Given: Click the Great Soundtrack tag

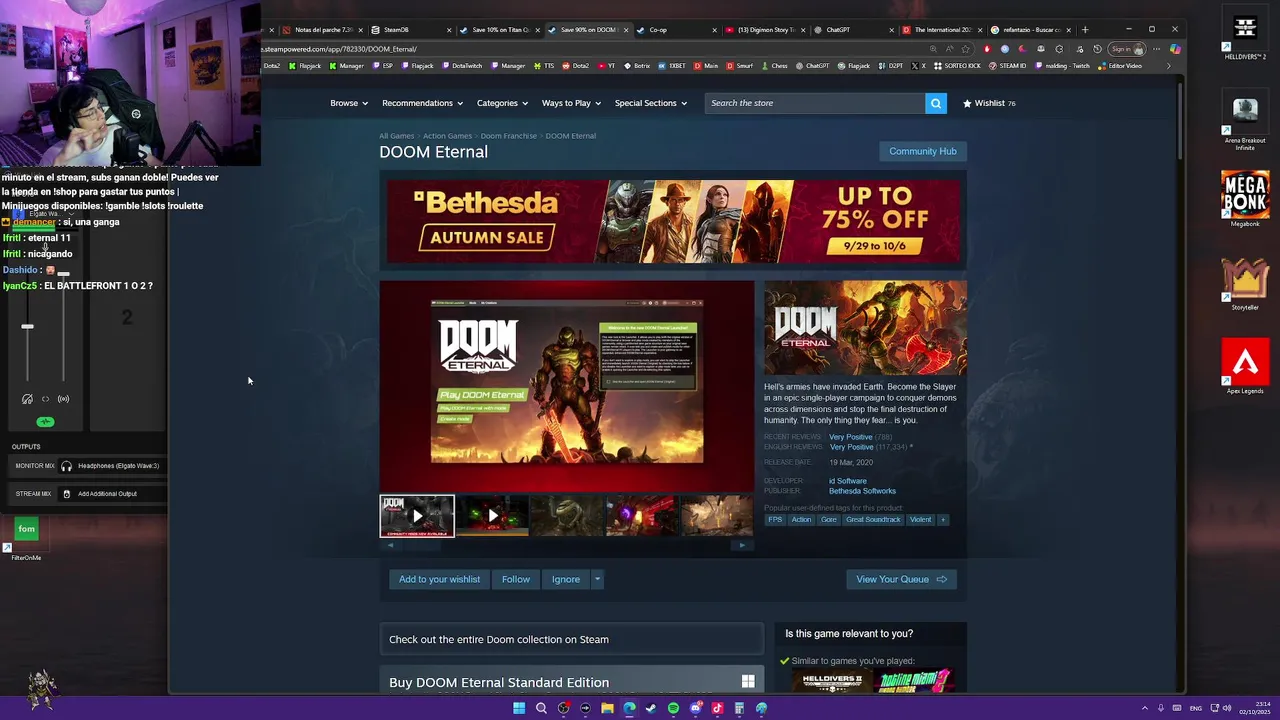Looking at the screenshot, I should click(873, 520).
